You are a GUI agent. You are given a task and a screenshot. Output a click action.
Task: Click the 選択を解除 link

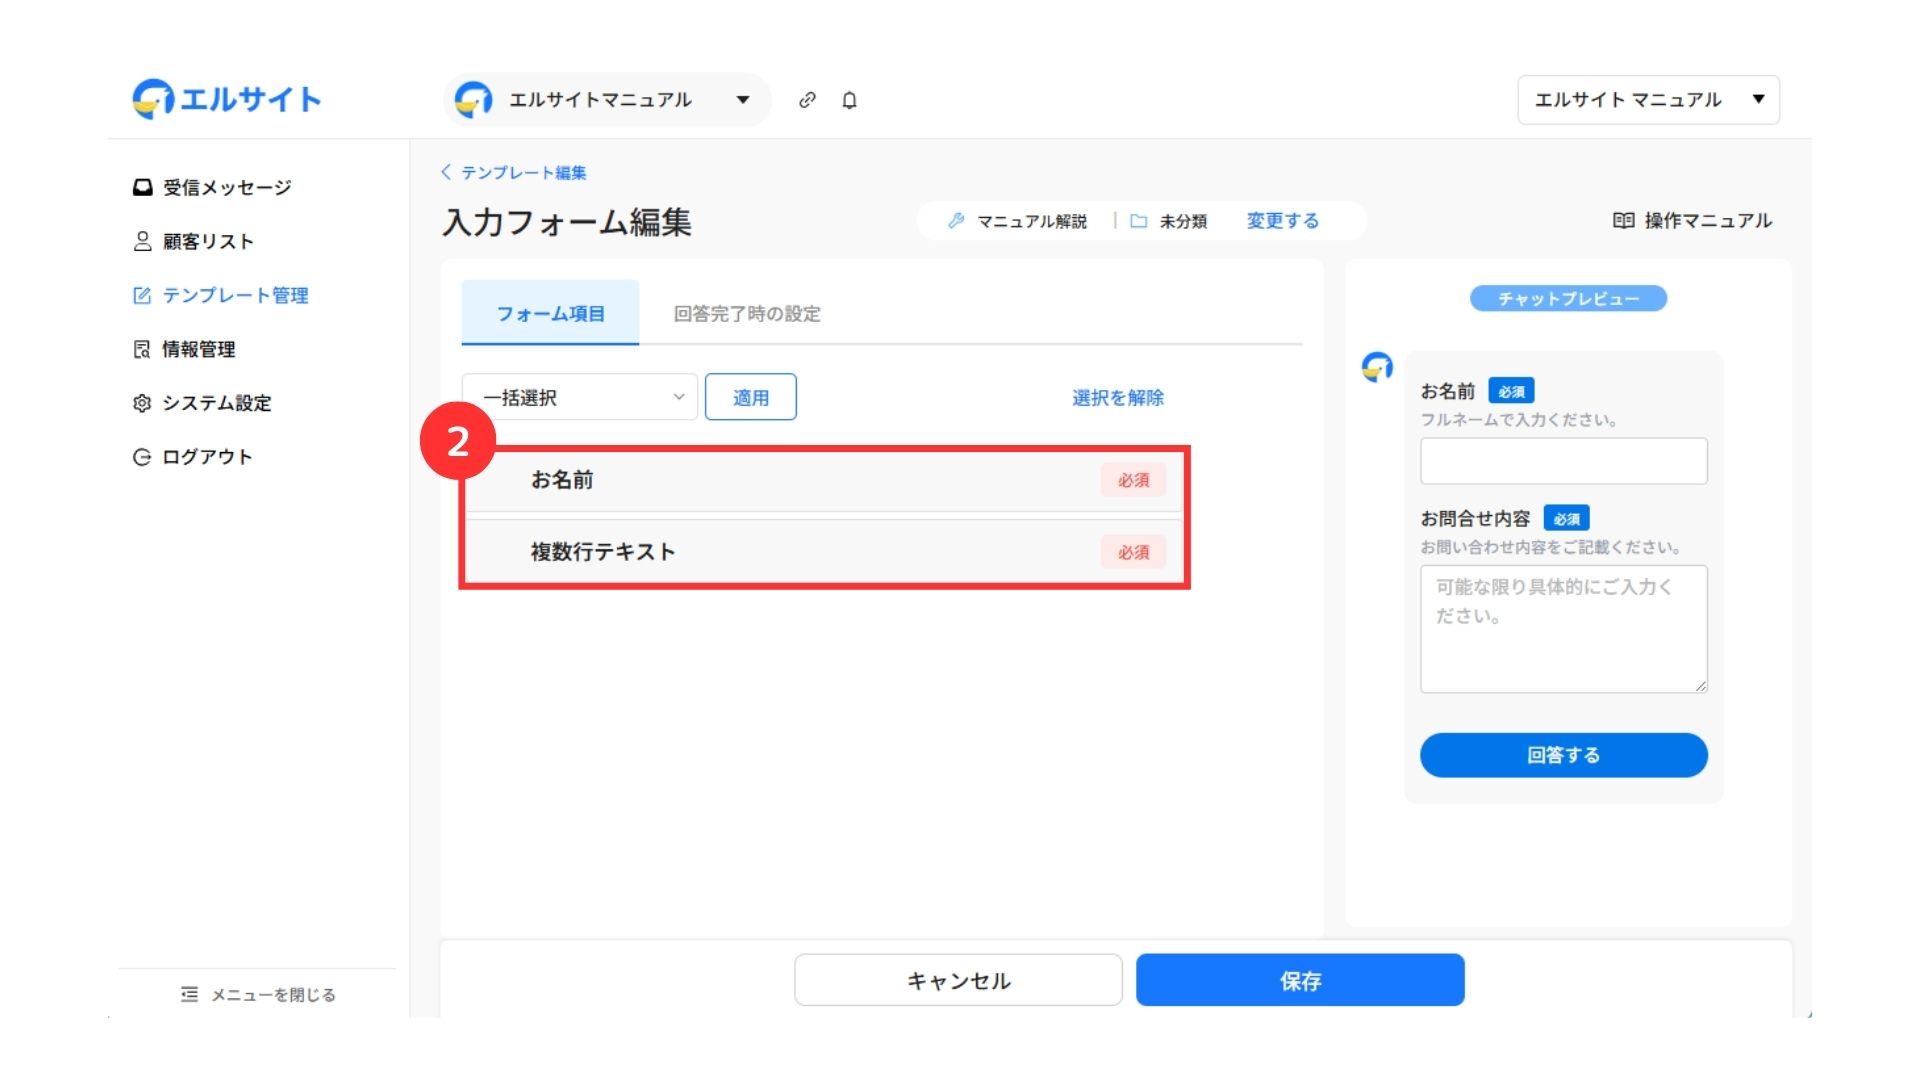[x=1117, y=398]
